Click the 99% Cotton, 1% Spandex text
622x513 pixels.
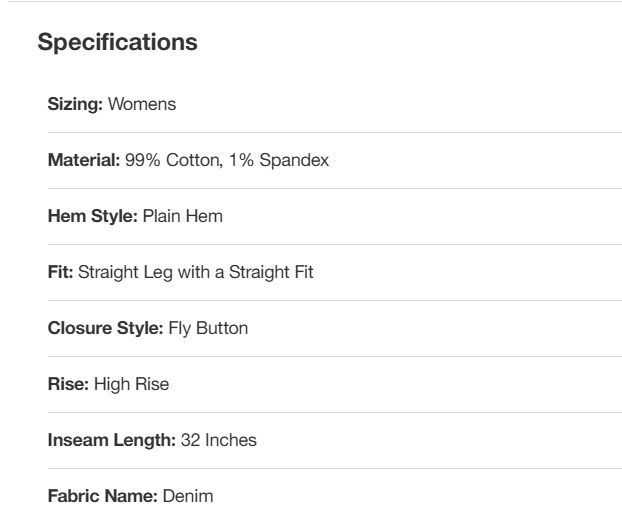[x=227, y=160]
